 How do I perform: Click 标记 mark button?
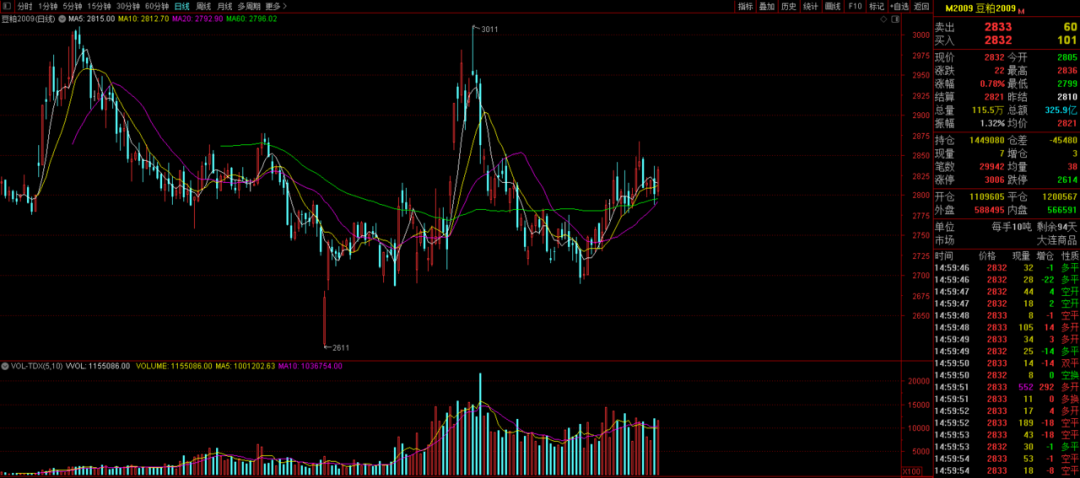[x=876, y=6]
